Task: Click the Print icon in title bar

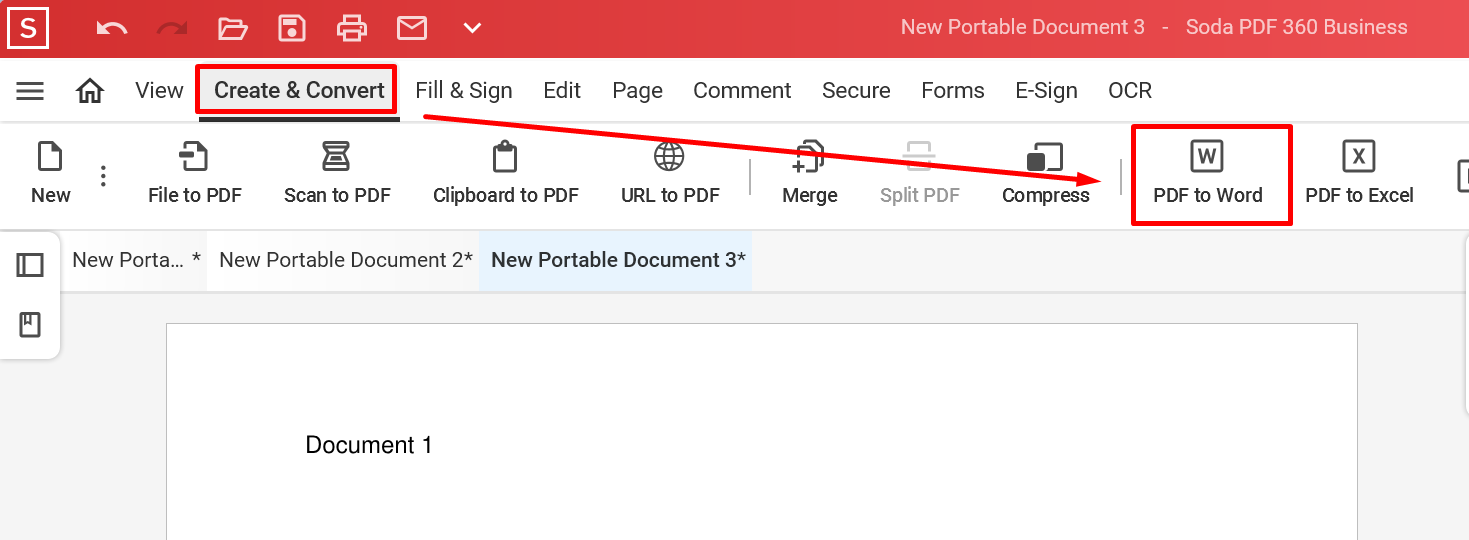Action: [x=352, y=28]
